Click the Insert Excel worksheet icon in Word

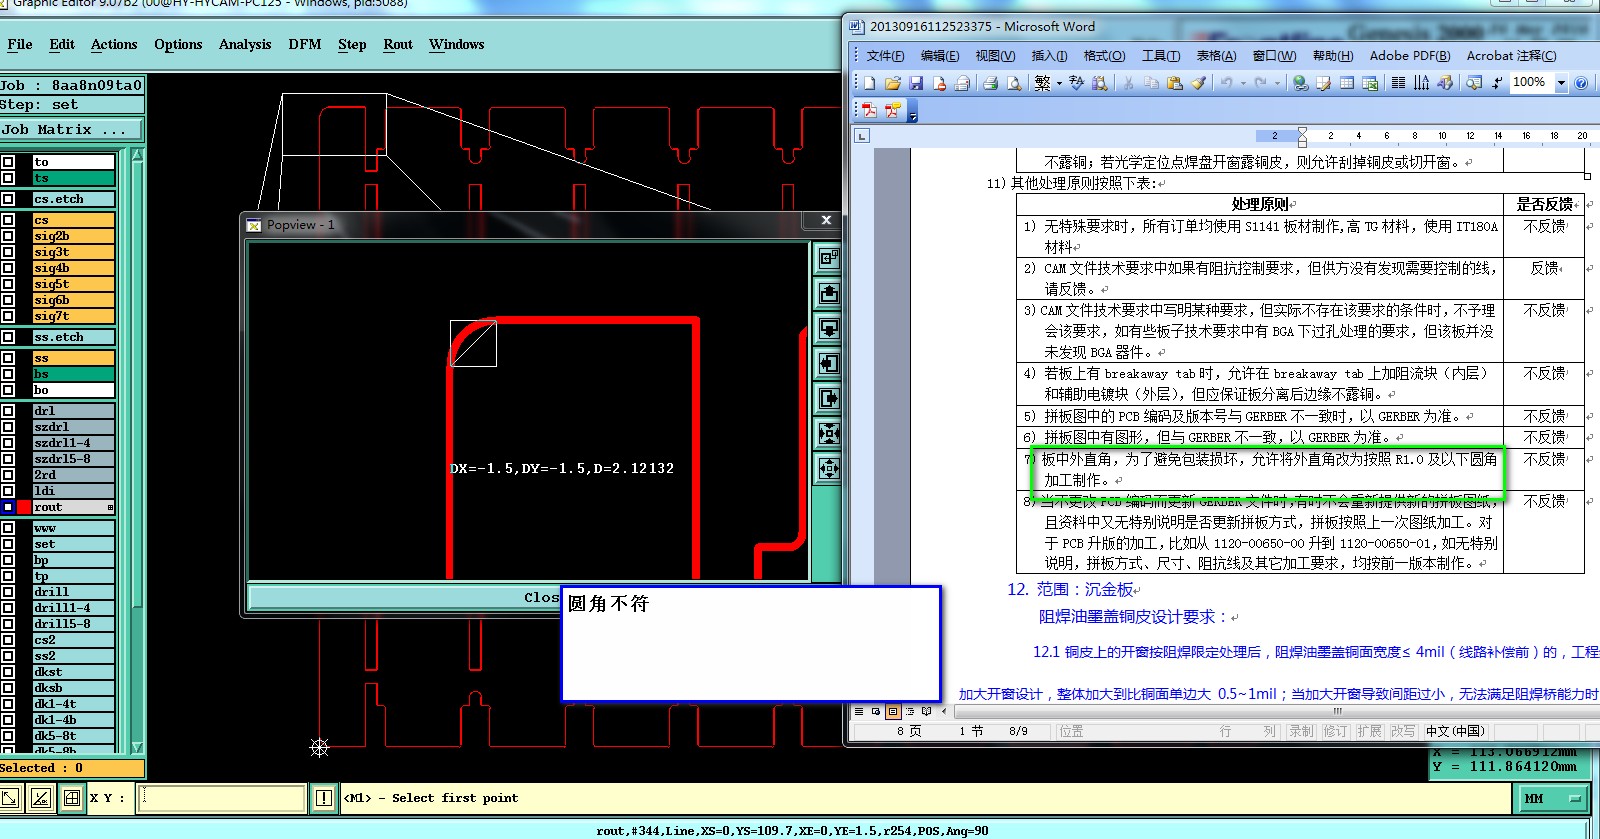1370,83
